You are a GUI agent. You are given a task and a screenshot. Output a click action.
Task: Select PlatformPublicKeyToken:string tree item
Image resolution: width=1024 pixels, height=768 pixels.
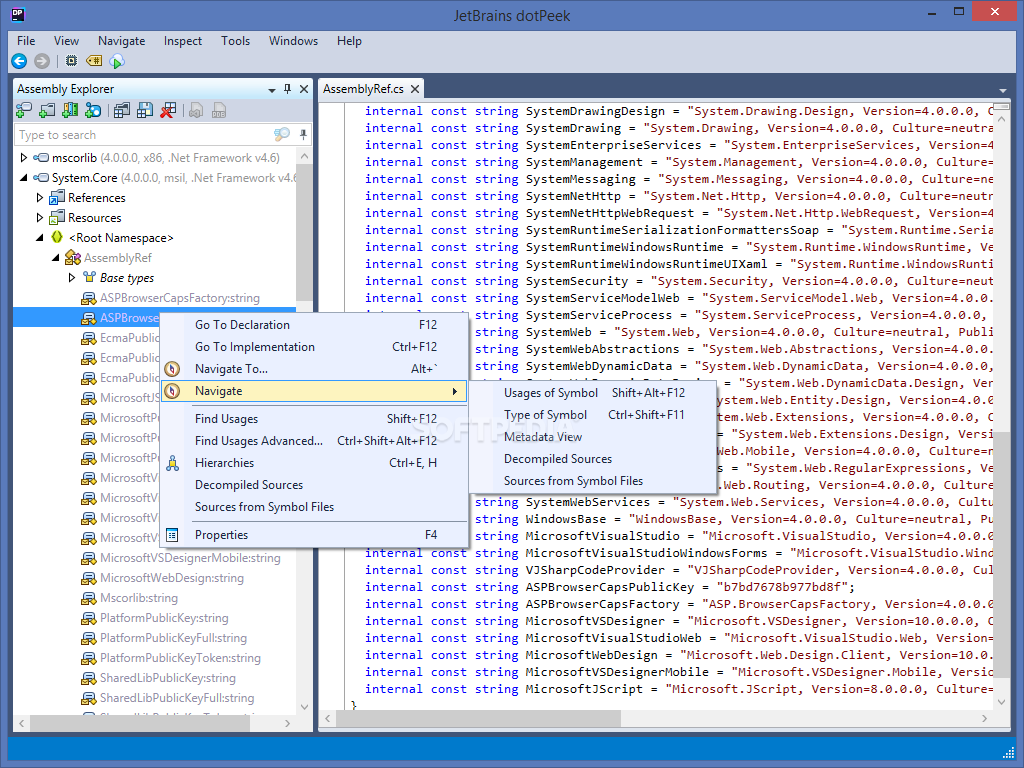pos(180,658)
